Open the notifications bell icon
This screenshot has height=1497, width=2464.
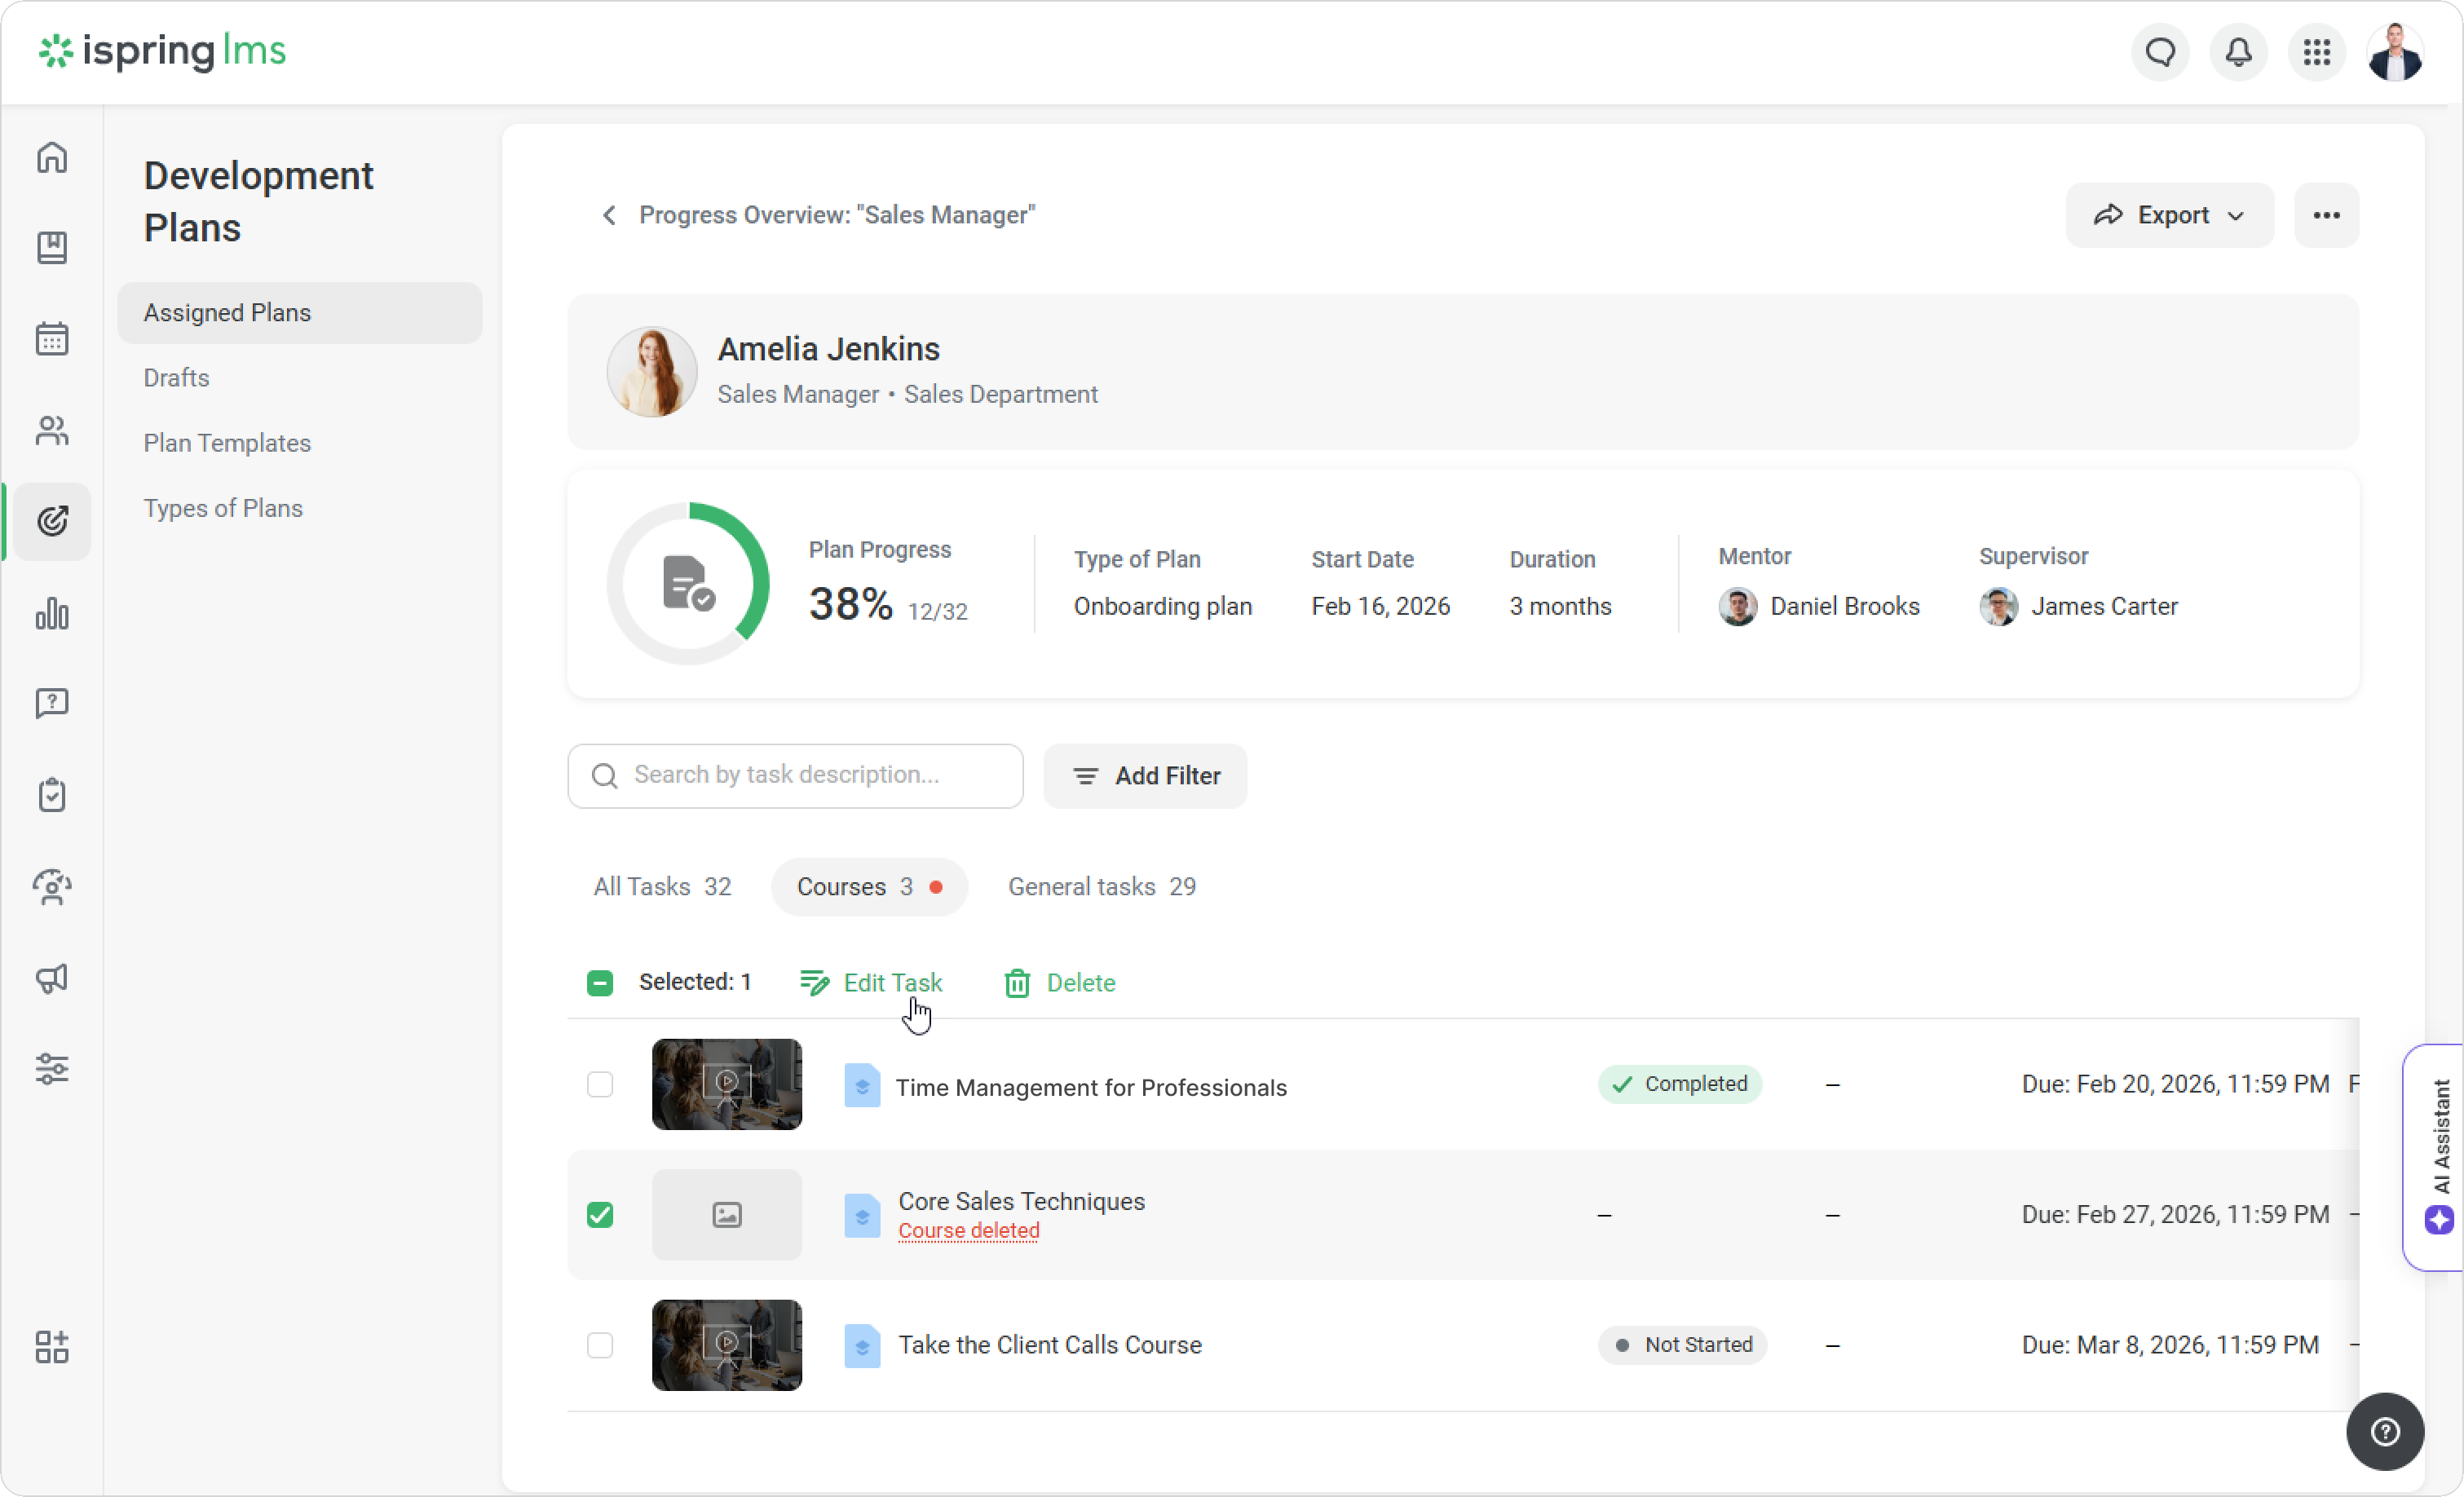pyautogui.click(x=2238, y=52)
